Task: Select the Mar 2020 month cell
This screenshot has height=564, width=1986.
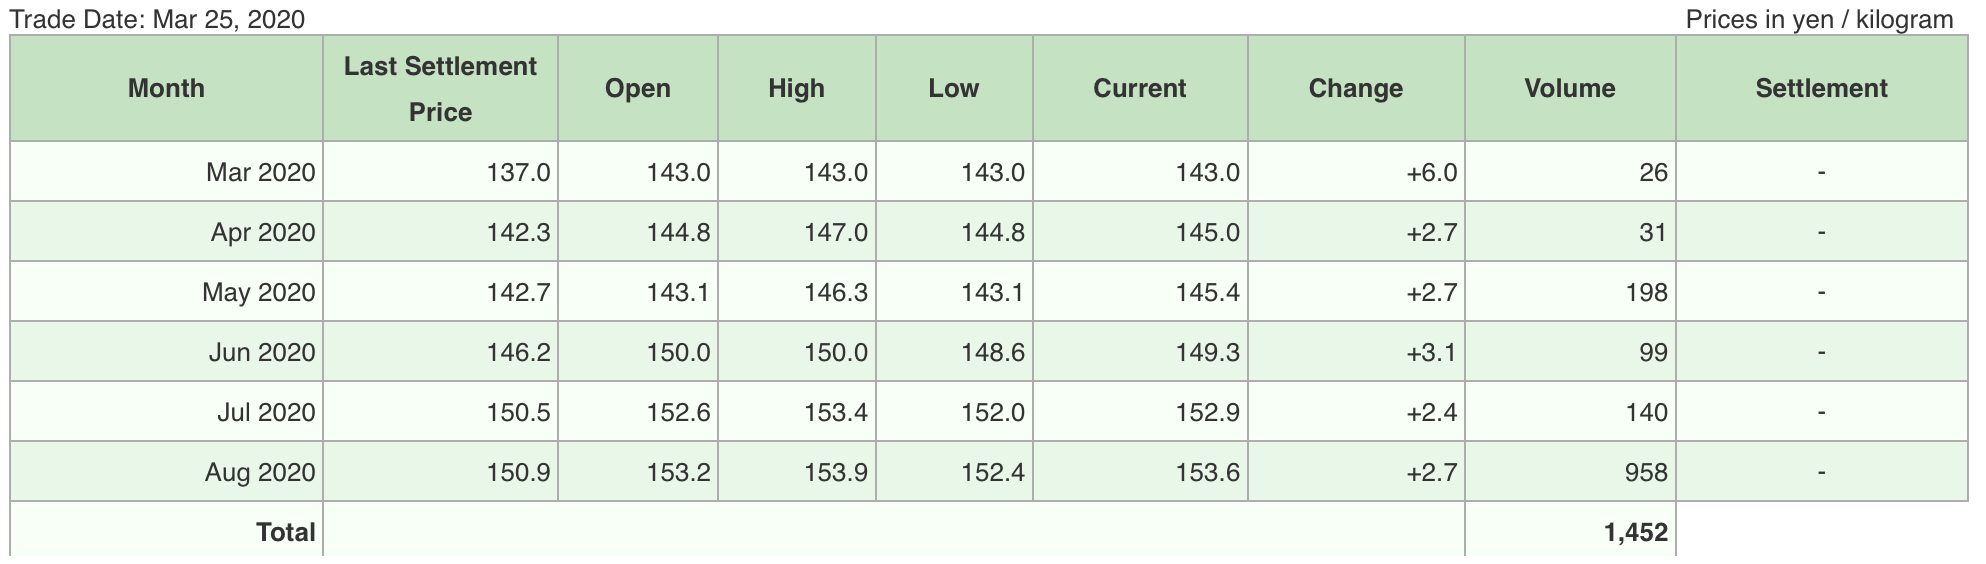Action: (x=166, y=172)
